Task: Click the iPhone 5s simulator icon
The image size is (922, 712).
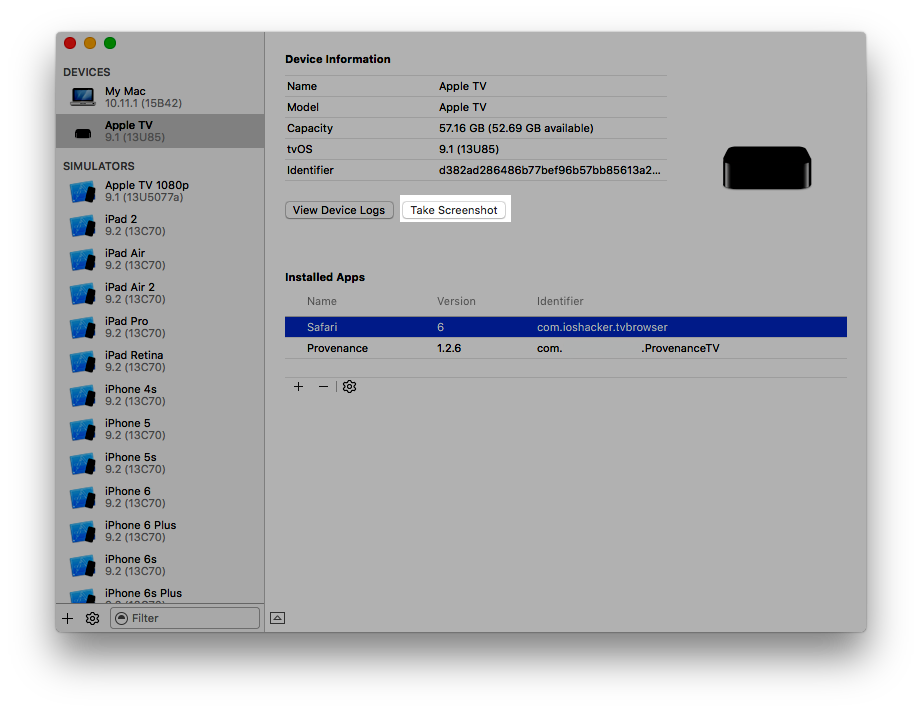Action: coord(83,464)
